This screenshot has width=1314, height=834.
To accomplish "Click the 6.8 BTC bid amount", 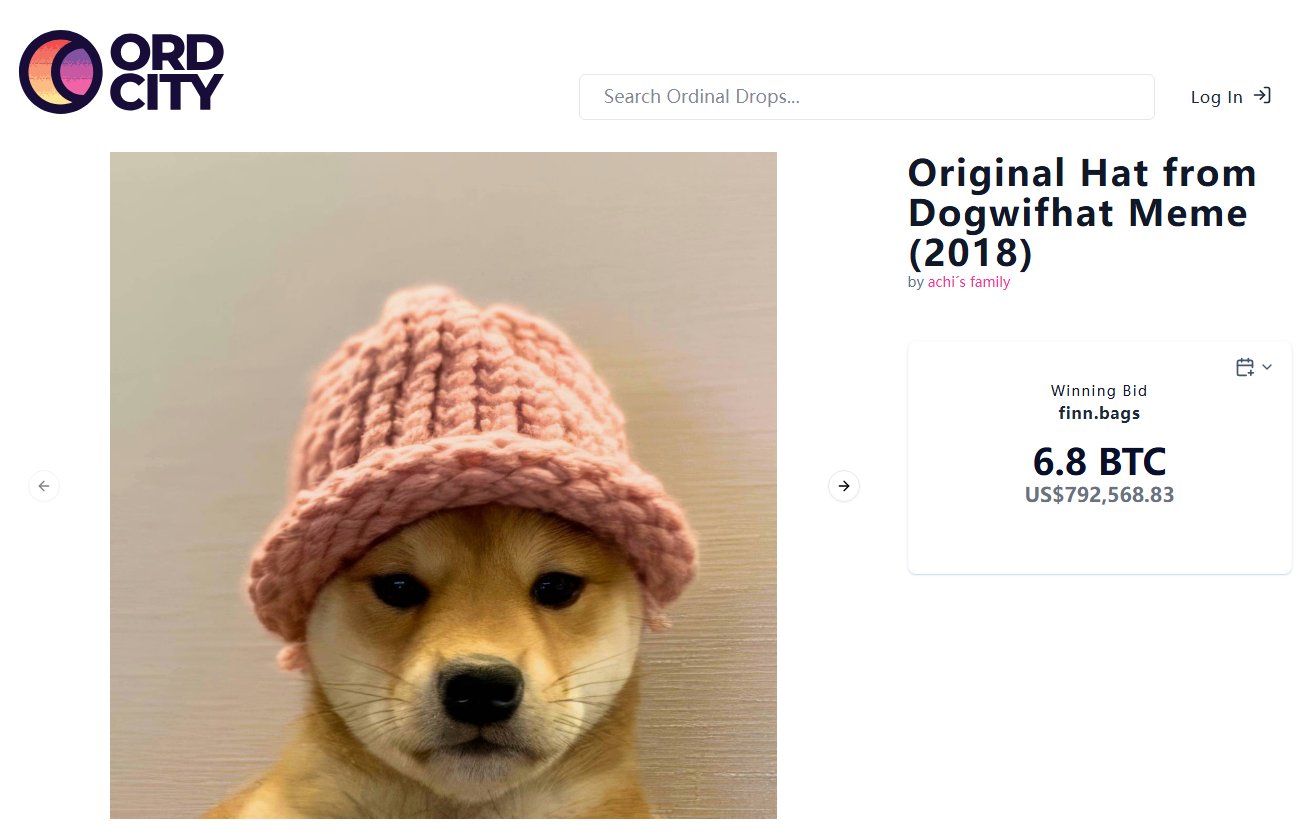I will coord(1099,462).
